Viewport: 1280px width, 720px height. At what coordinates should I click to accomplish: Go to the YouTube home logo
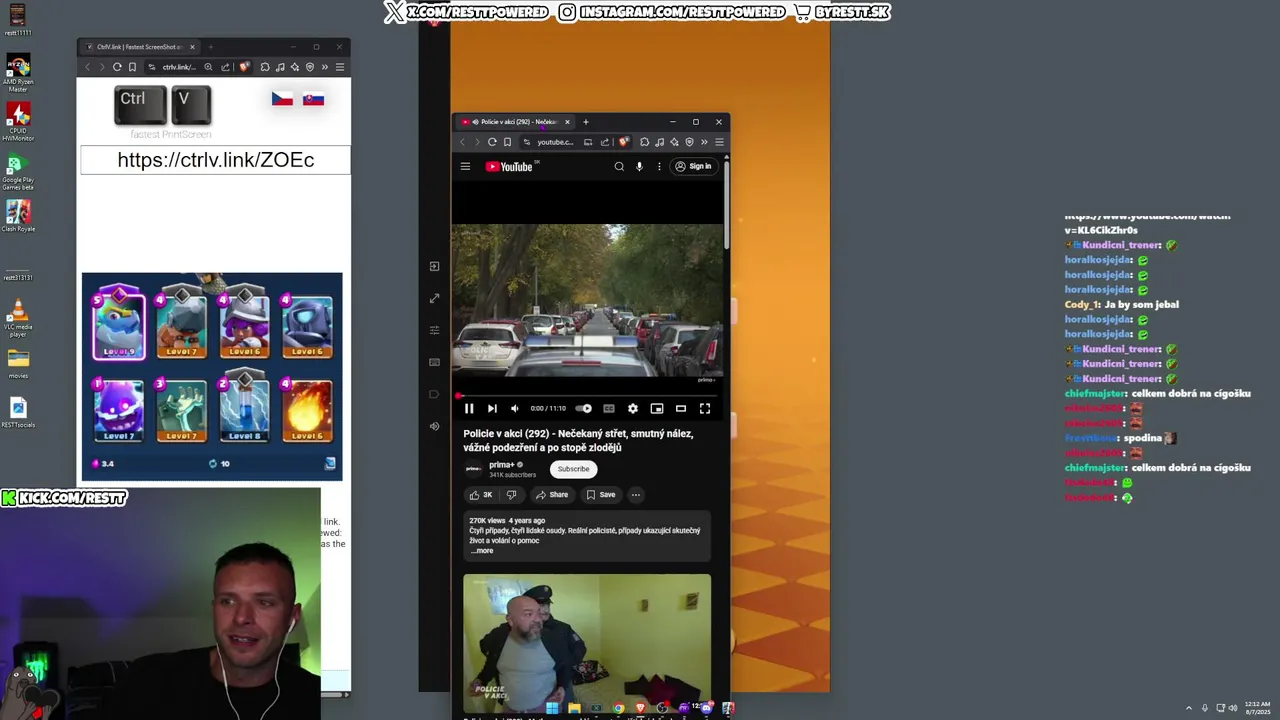coord(509,167)
